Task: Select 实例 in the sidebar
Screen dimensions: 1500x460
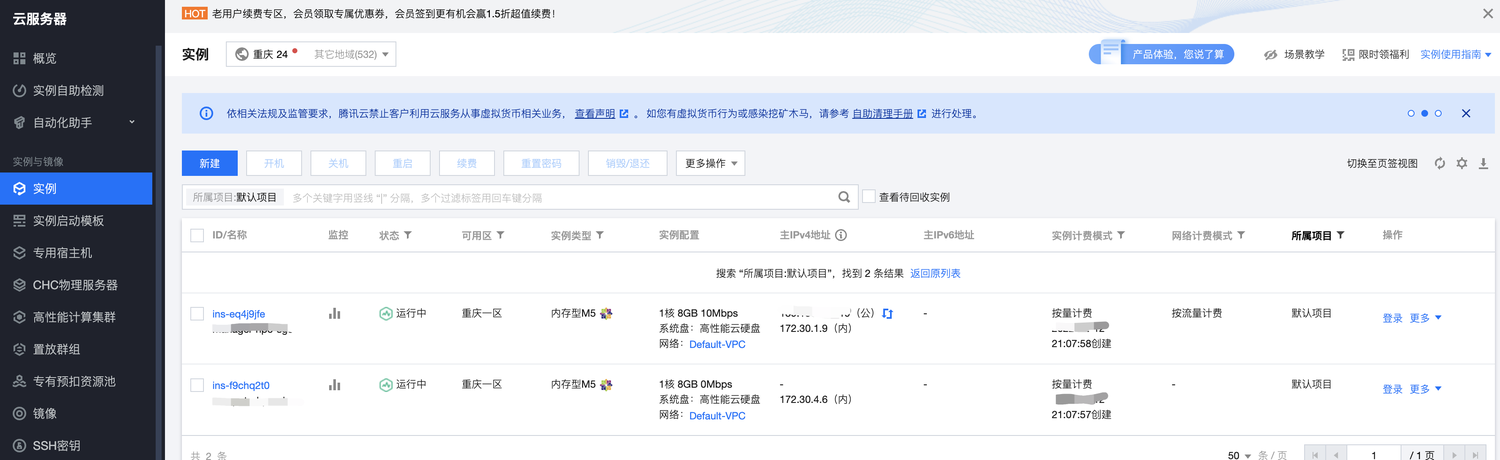Action: (76, 188)
